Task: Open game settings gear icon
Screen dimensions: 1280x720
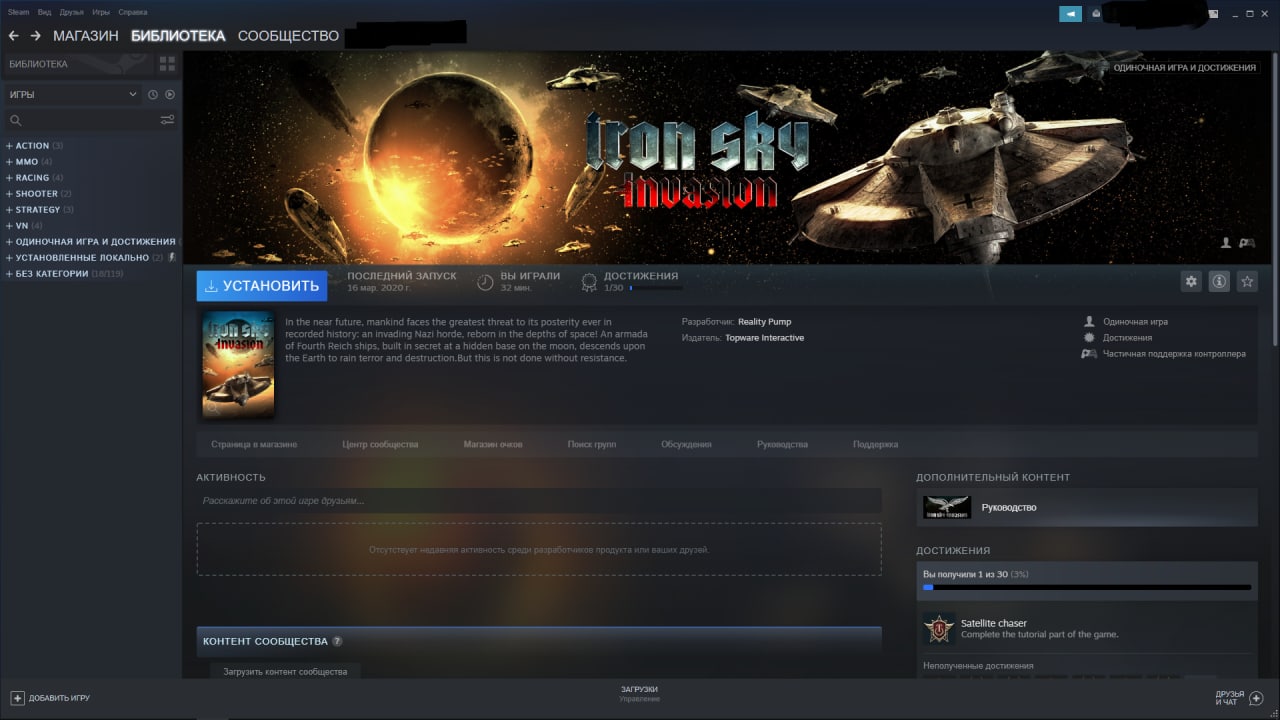Action: [x=1191, y=282]
